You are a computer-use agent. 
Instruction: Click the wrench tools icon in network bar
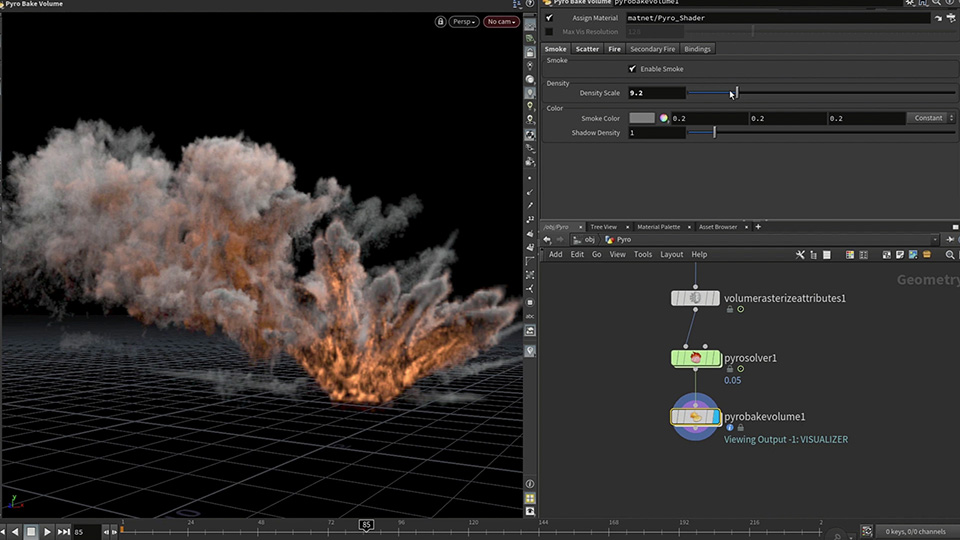800,255
